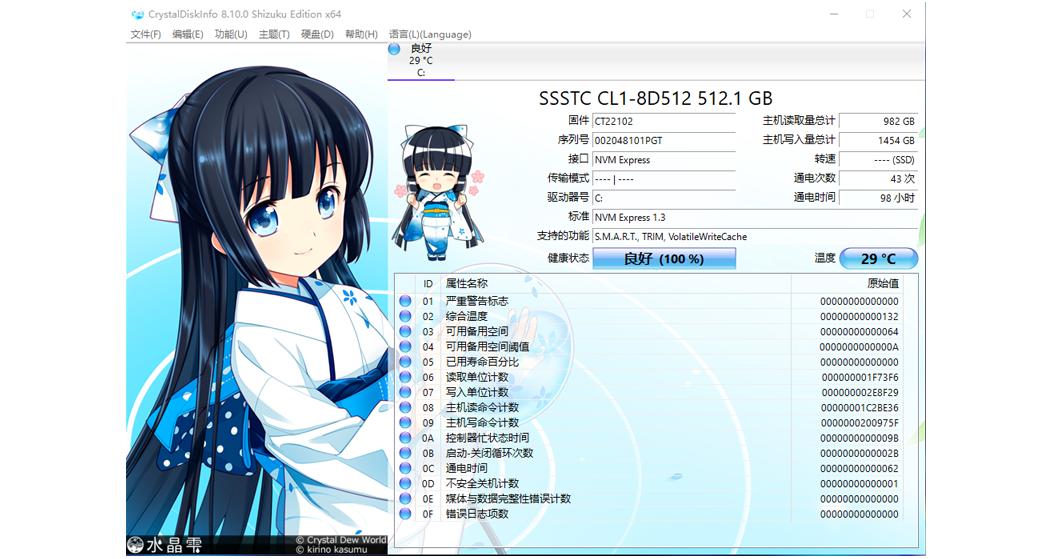
Task: Click raw value 0000000000000A
Action: point(859,347)
